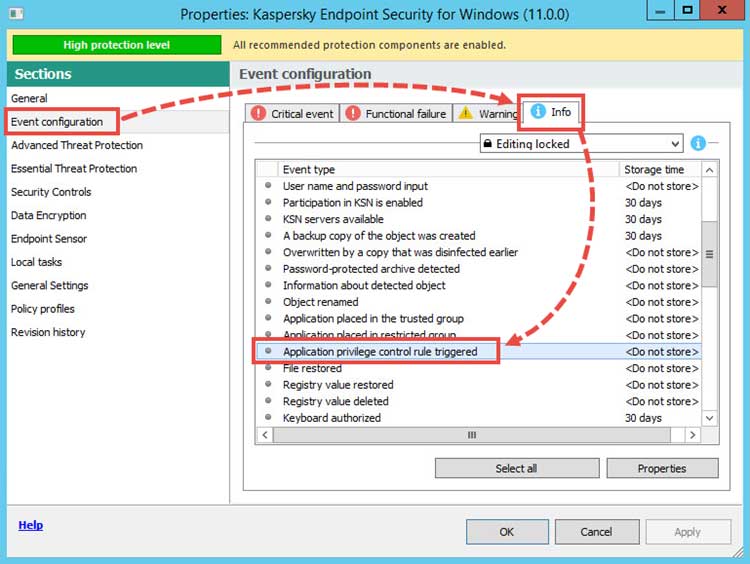Screen dimensions: 750x564
Task: Click the horizontal scrollbar right arrow
Action: (693, 435)
